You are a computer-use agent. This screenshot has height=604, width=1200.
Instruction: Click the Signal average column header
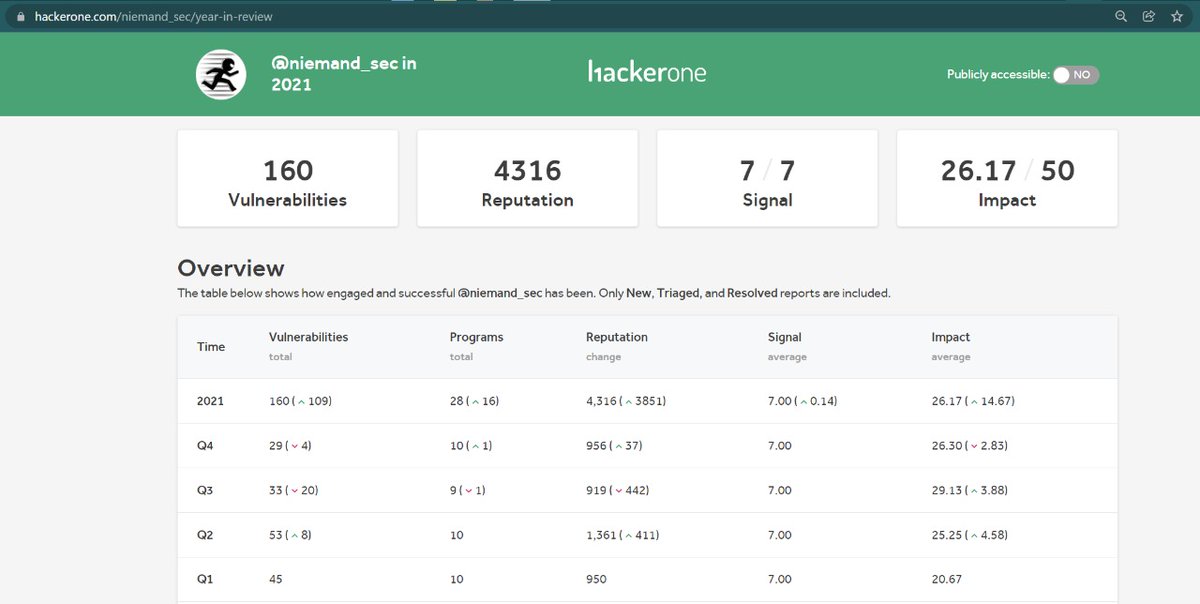(787, 346)
